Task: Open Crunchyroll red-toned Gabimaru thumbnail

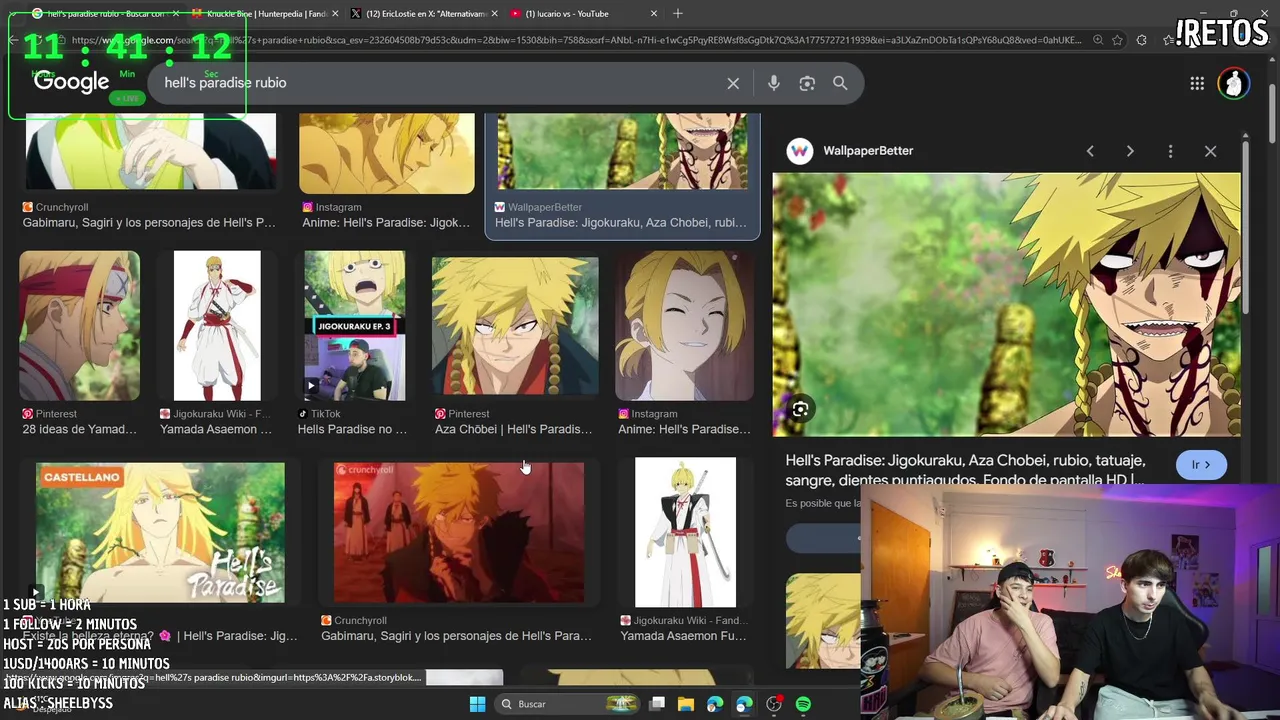Action: coord(459,532)
